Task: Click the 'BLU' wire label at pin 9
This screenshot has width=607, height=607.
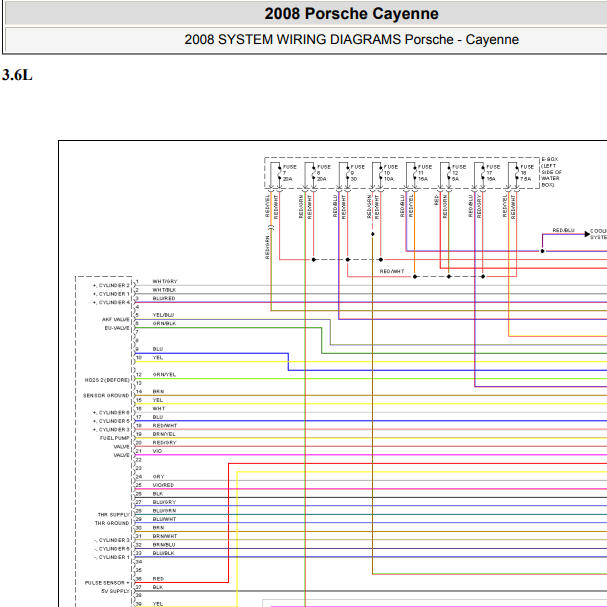Action: point(158,349)
